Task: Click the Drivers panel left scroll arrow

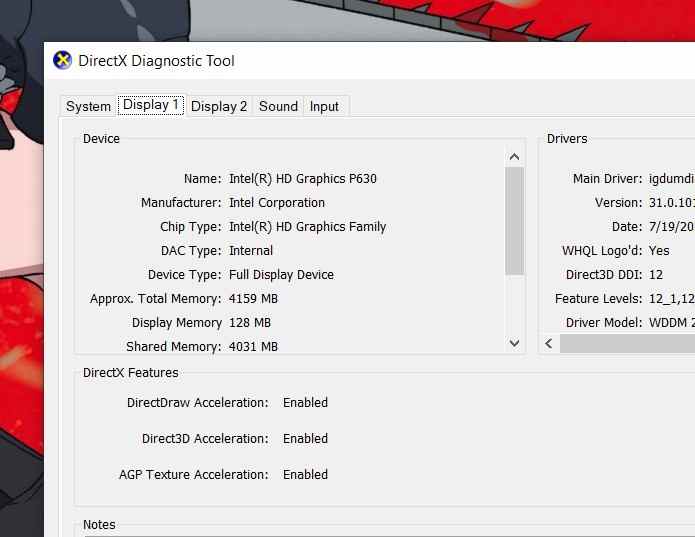Action: point(549,343)
